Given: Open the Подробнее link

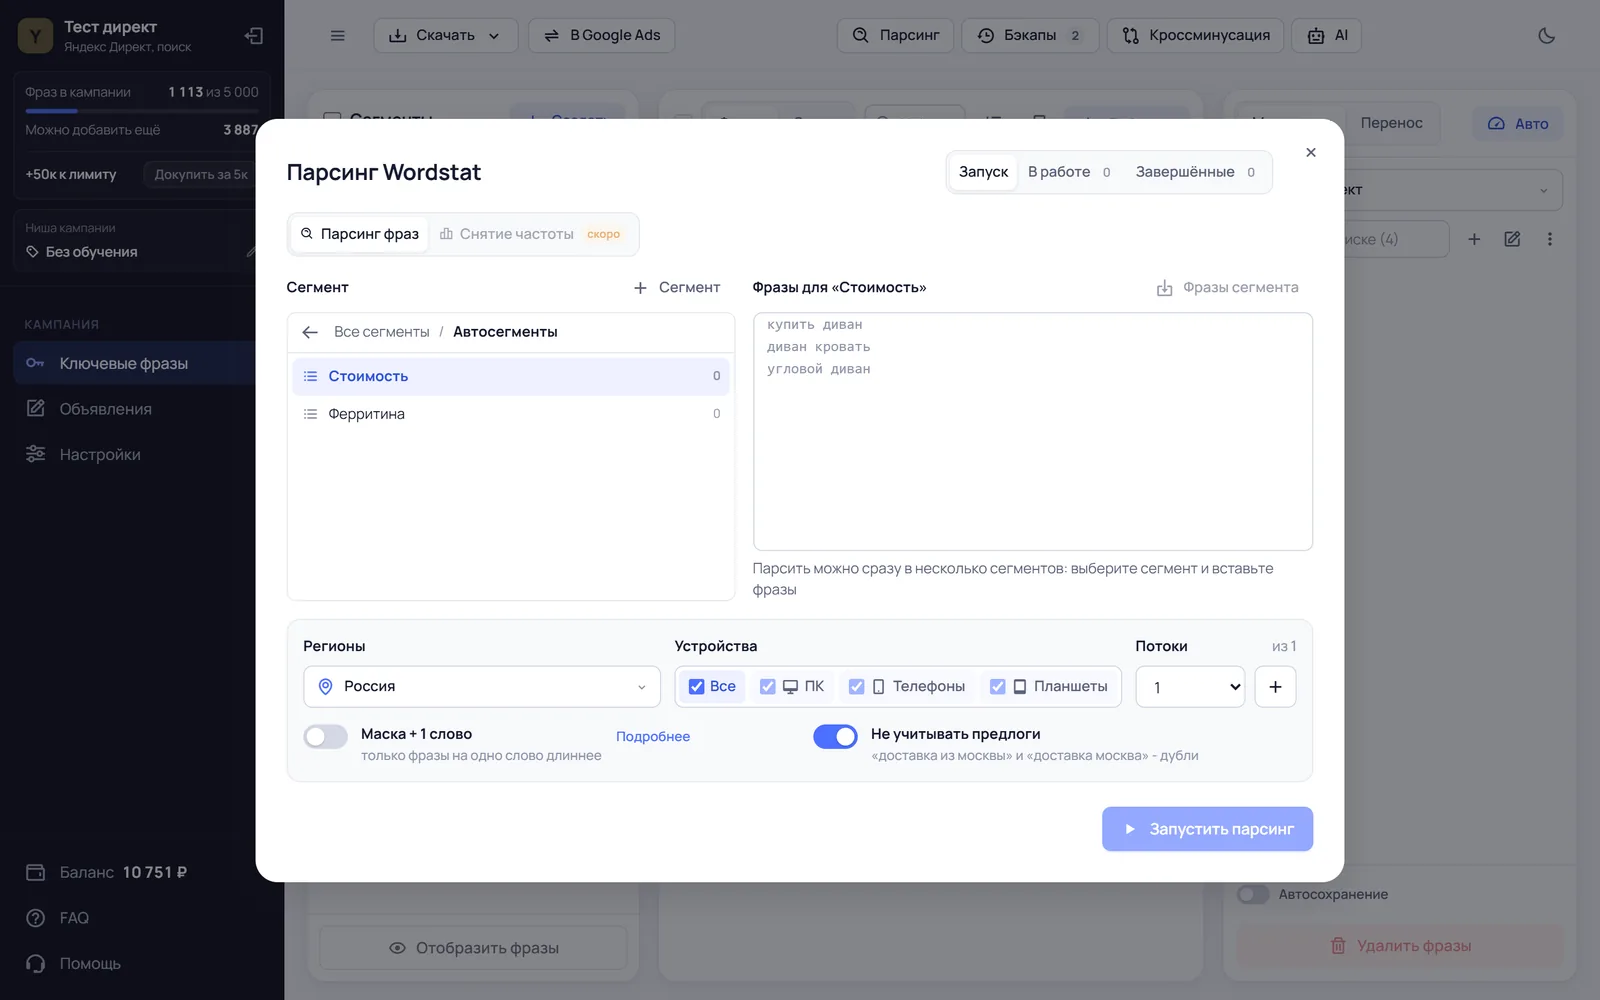Looking at the screenshot, I should click(x=653, y=737).
